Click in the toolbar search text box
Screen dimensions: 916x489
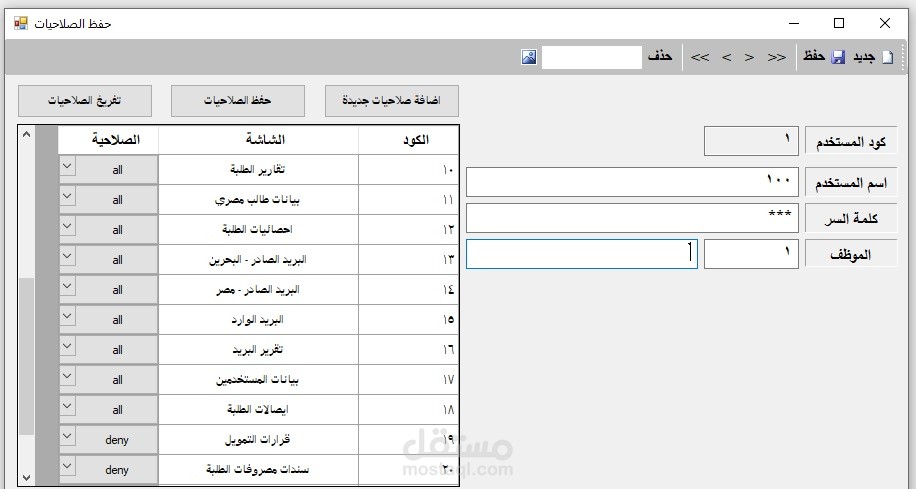[591, 57]
